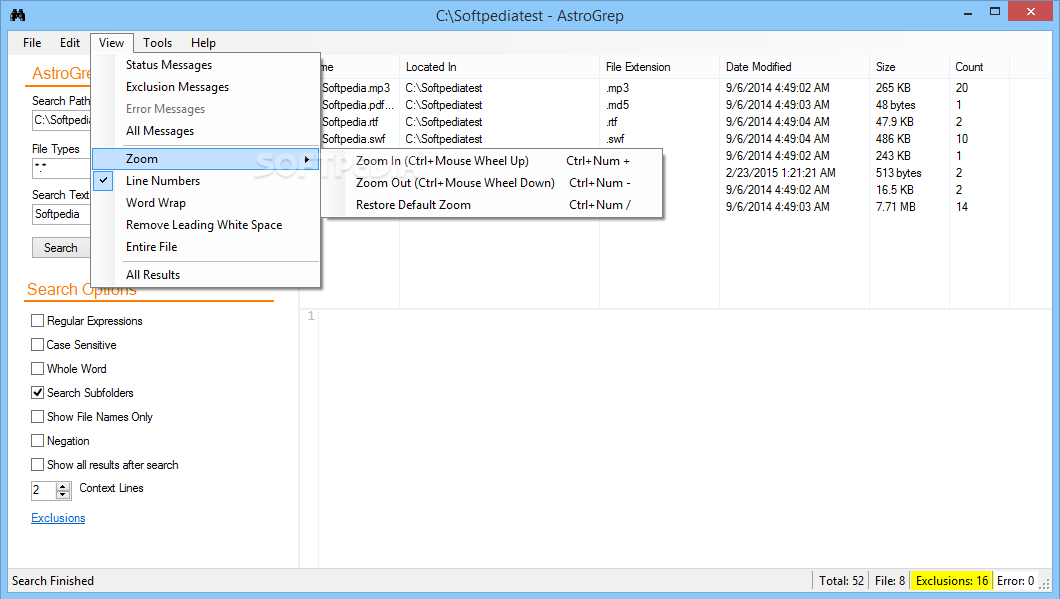
Task: Tick the Negation checkbox
Action: tap(38, 441)
